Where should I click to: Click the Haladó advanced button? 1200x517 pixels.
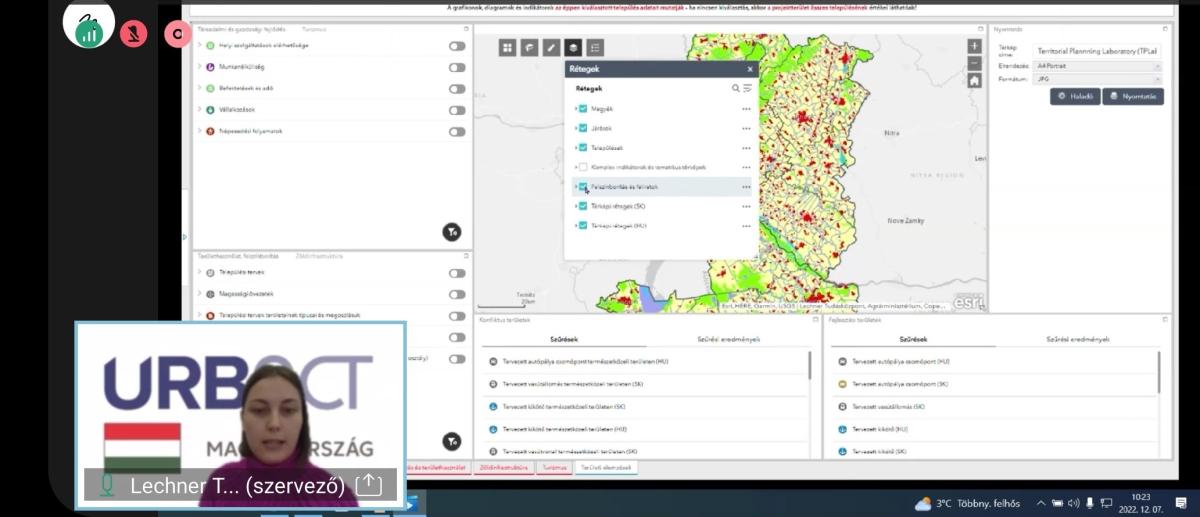[1075, 97]
